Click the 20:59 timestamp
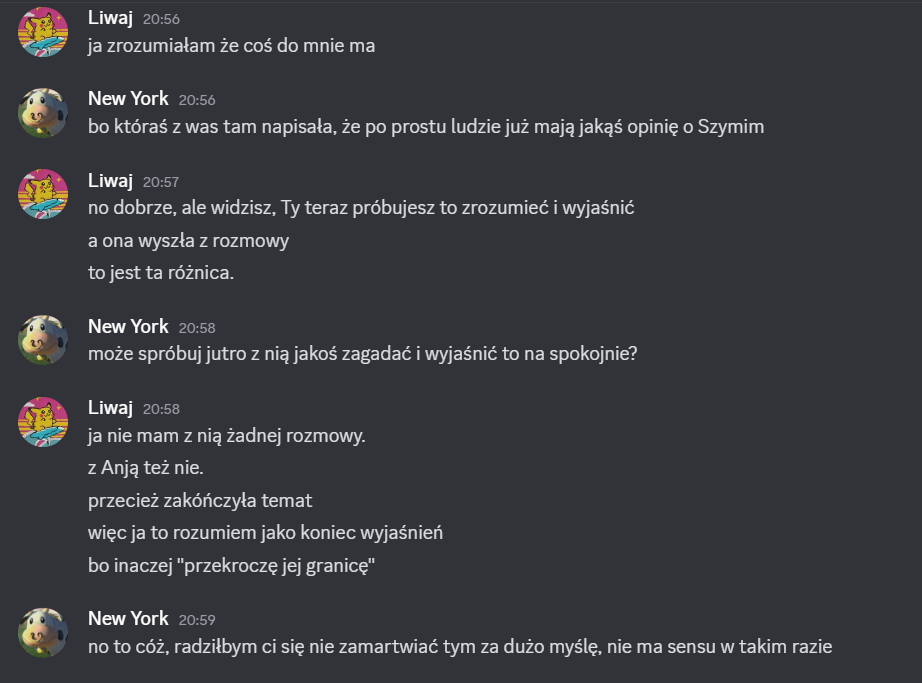Screen dimensions: 922x683 click(197, 620)
